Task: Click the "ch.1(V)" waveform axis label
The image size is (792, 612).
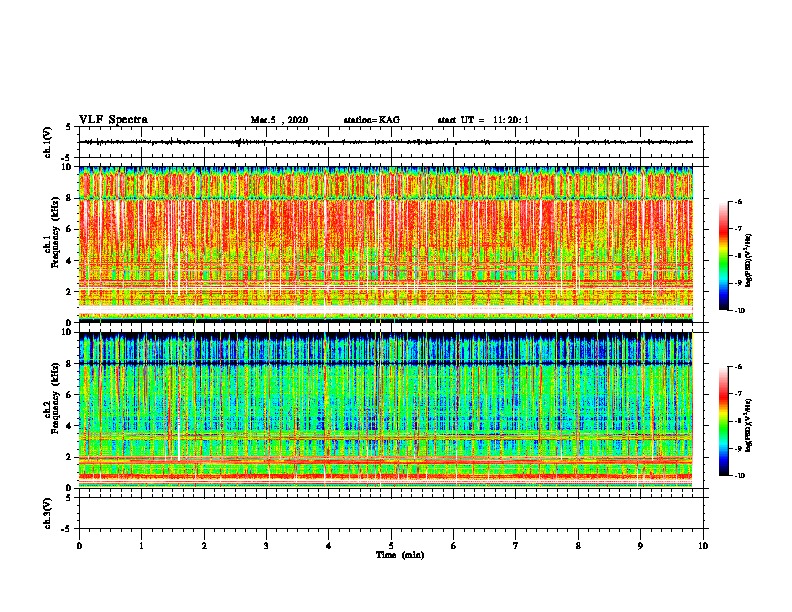Action: click(x=47, y=142)
